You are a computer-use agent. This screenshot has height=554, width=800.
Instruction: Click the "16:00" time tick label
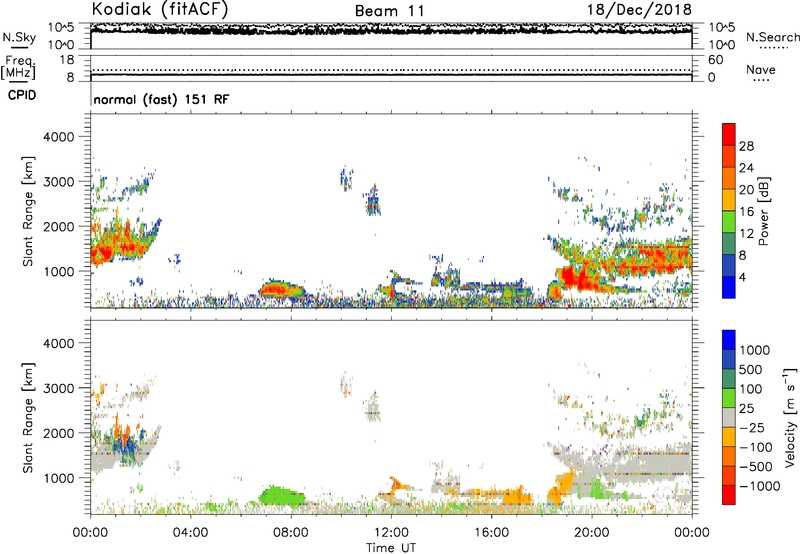click(x=491, y=533)
